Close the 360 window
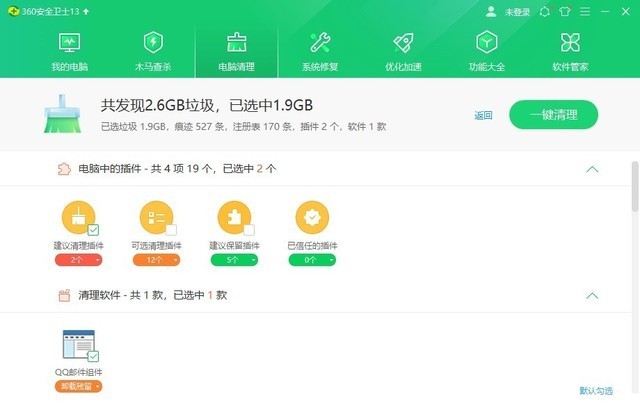640x403 pixels. (x=625, y=11)
